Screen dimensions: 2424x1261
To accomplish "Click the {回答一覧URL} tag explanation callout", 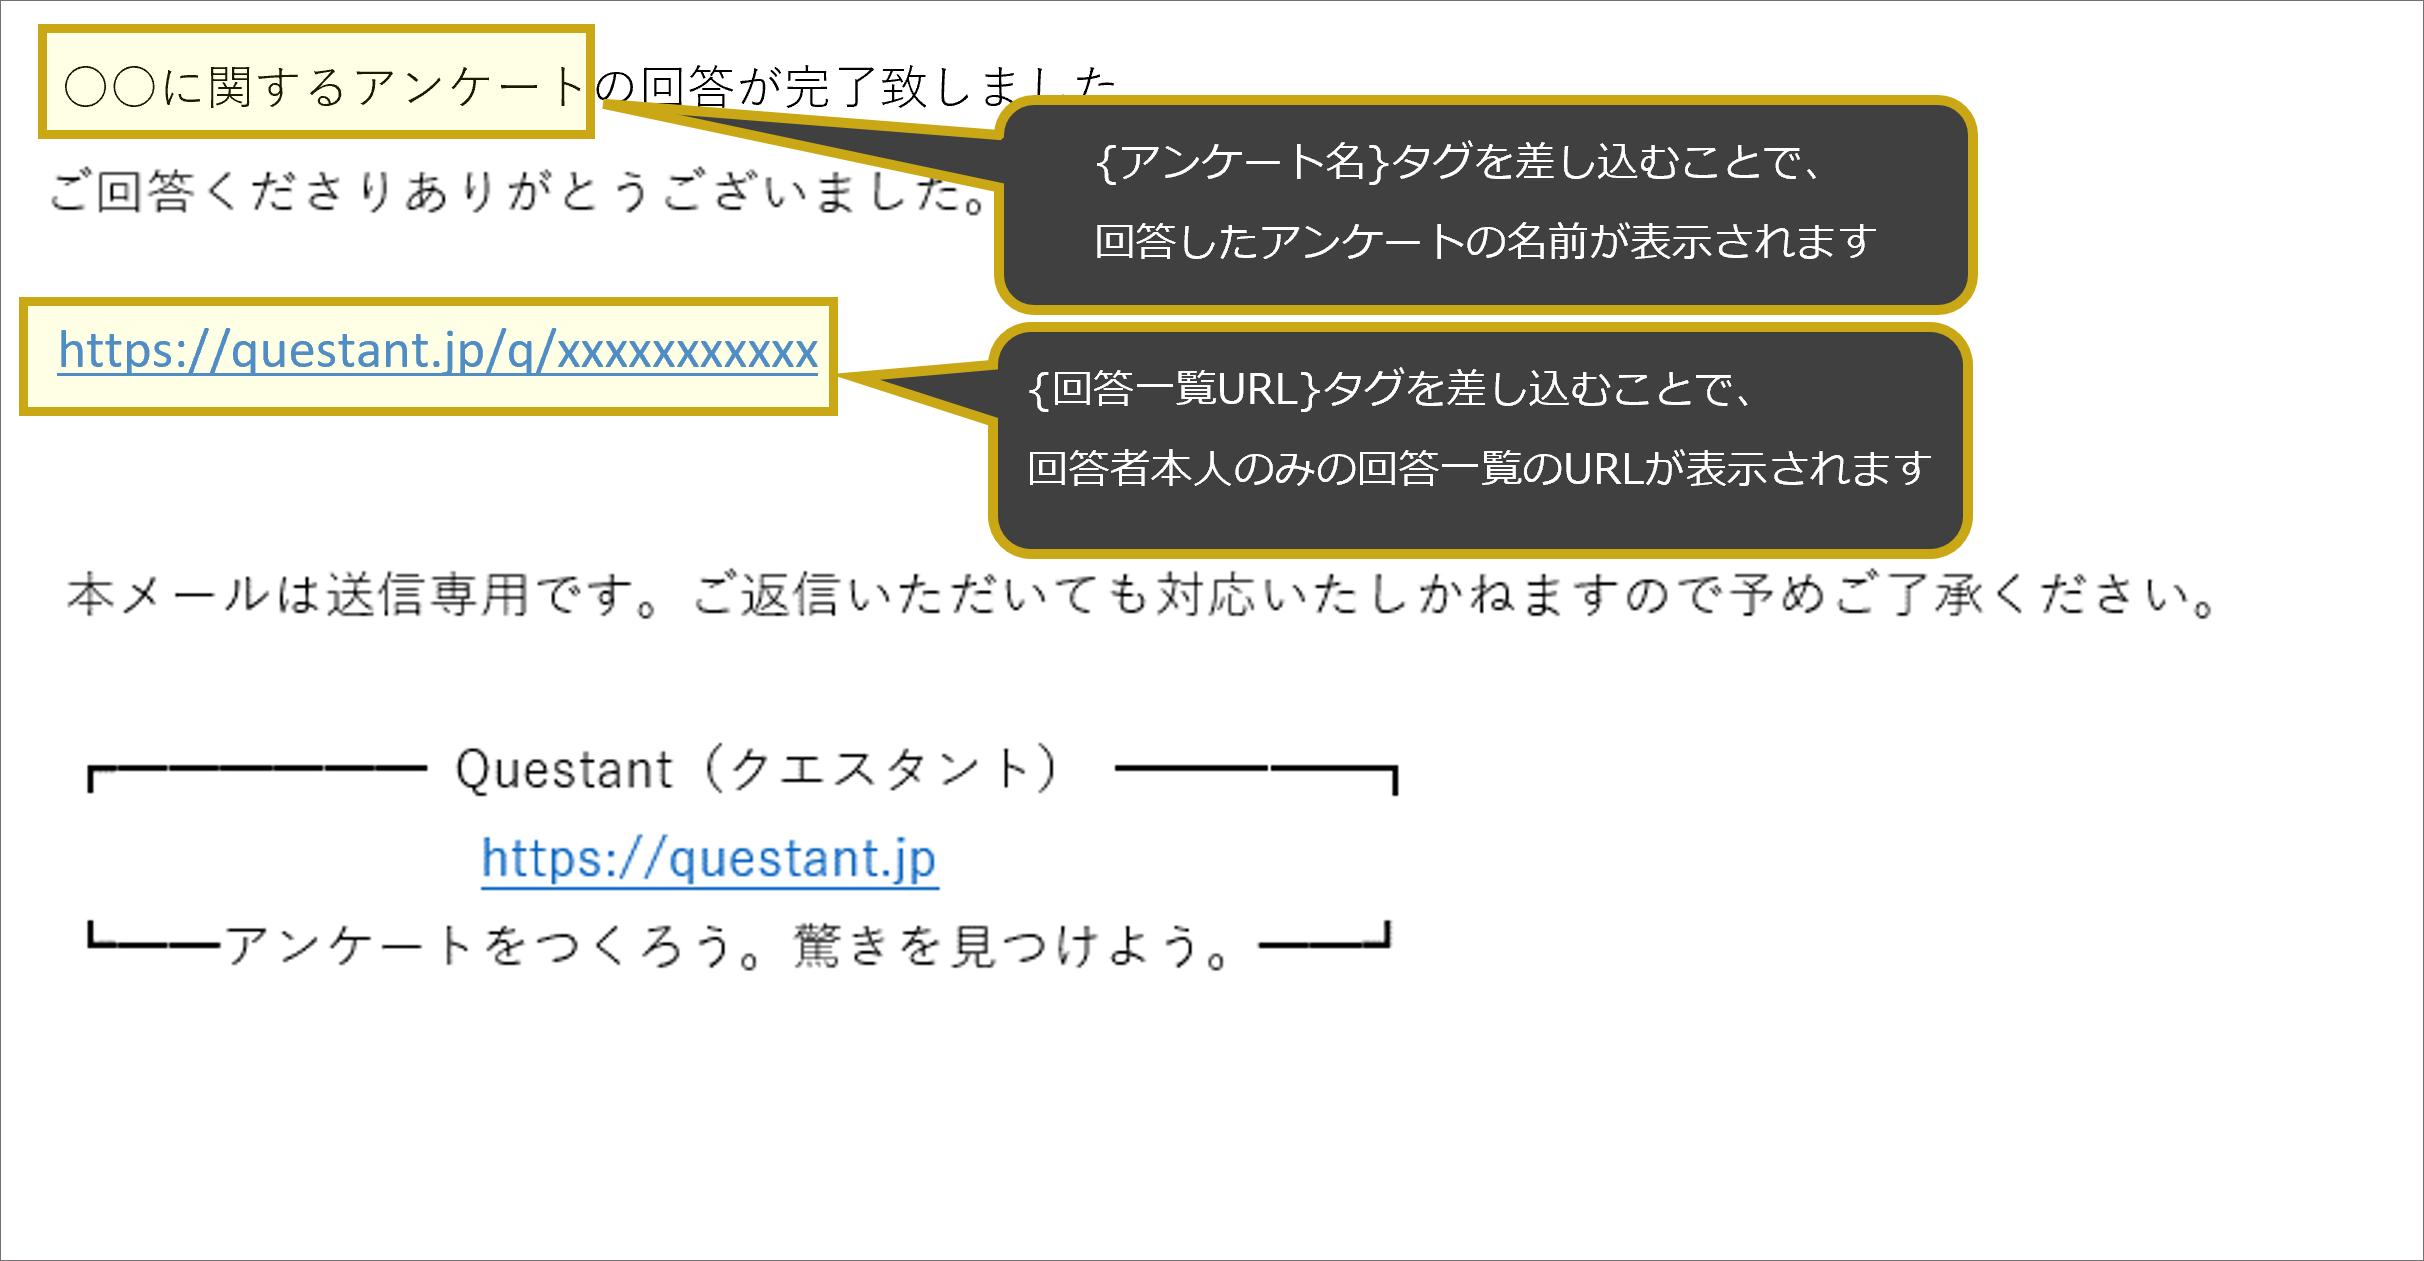I will 1480,440.
